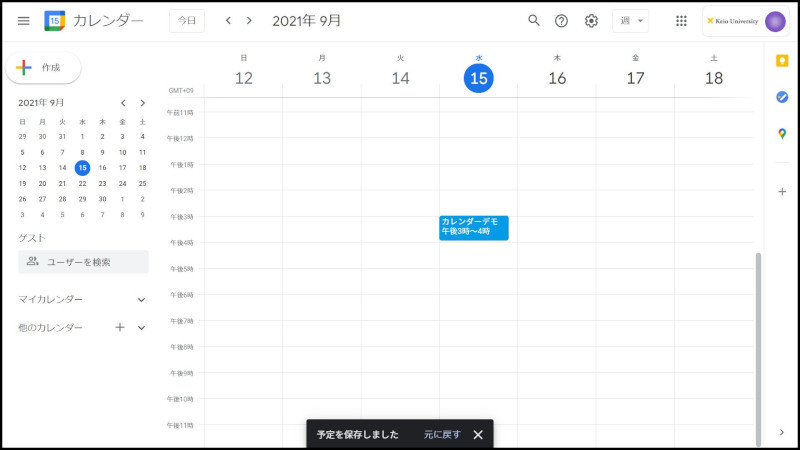Open Google Keep in side panel
This screenshot has width=800, height=450.
coord(782,61)
